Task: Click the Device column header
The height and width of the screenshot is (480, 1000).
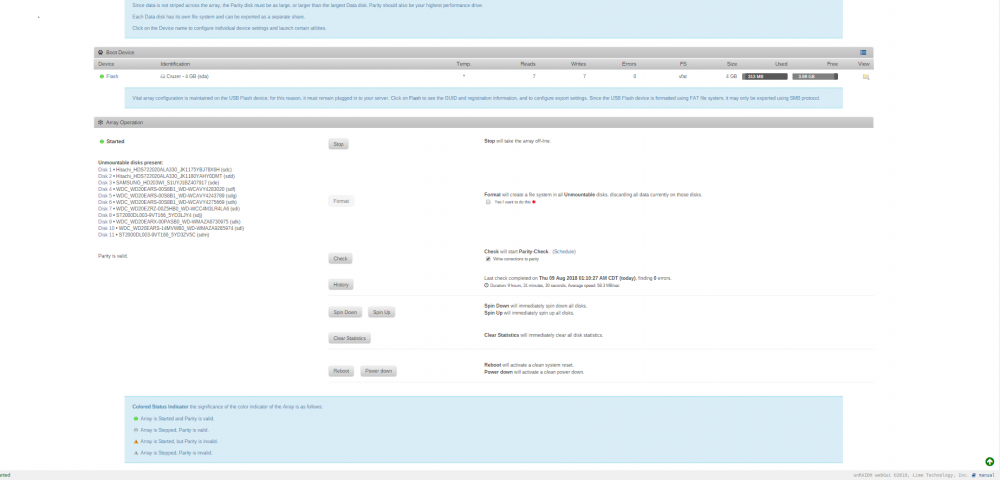Action: point(107,64)
